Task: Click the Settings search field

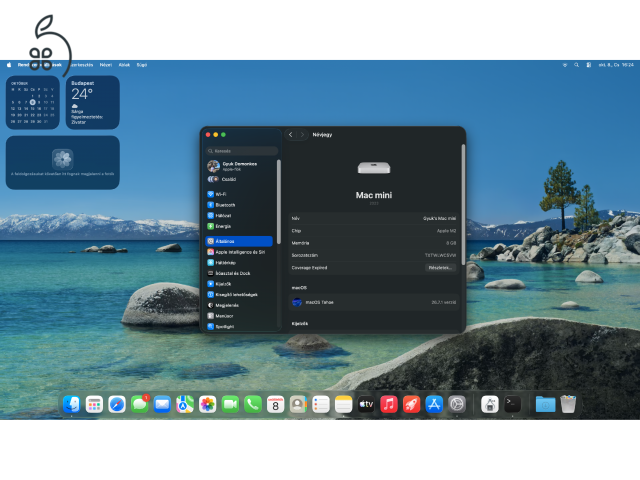Action: (242, 151)
